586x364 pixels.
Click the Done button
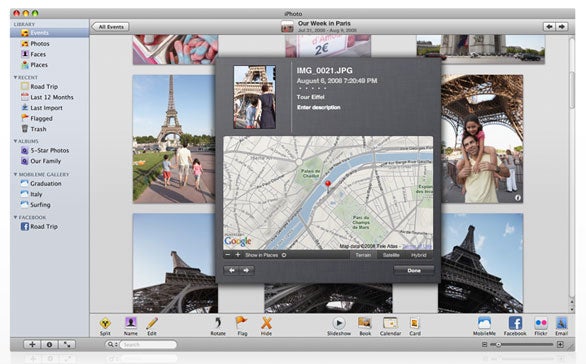pos(414,271)
